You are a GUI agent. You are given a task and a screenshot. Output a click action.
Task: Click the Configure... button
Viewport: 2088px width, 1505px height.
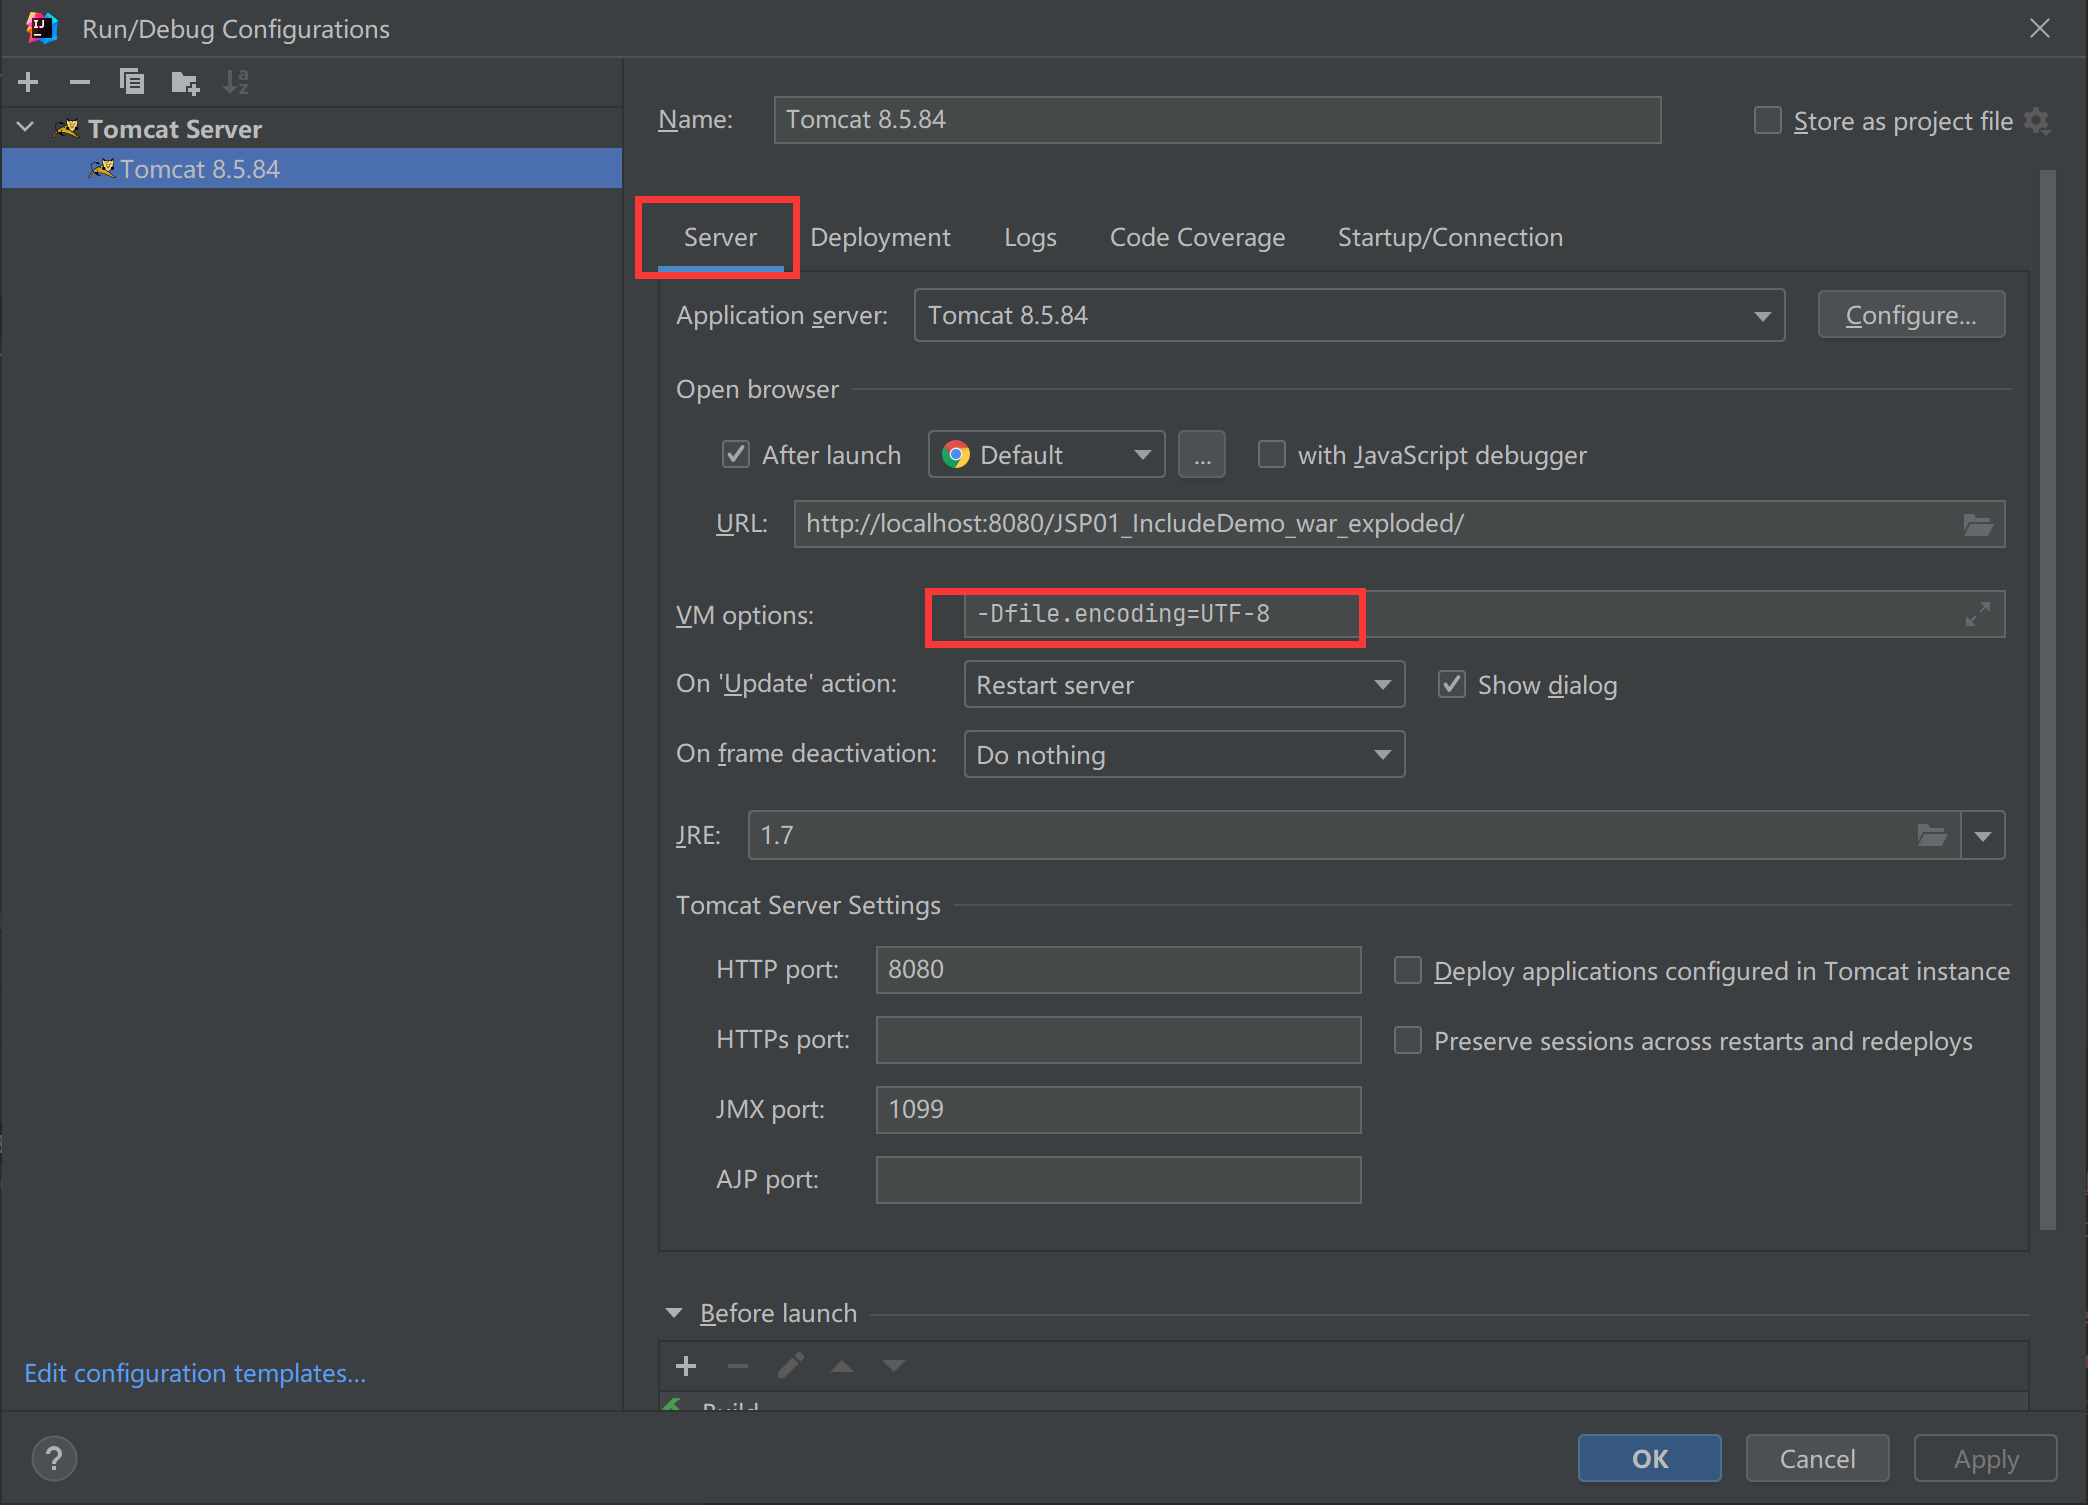point(1910,316)
